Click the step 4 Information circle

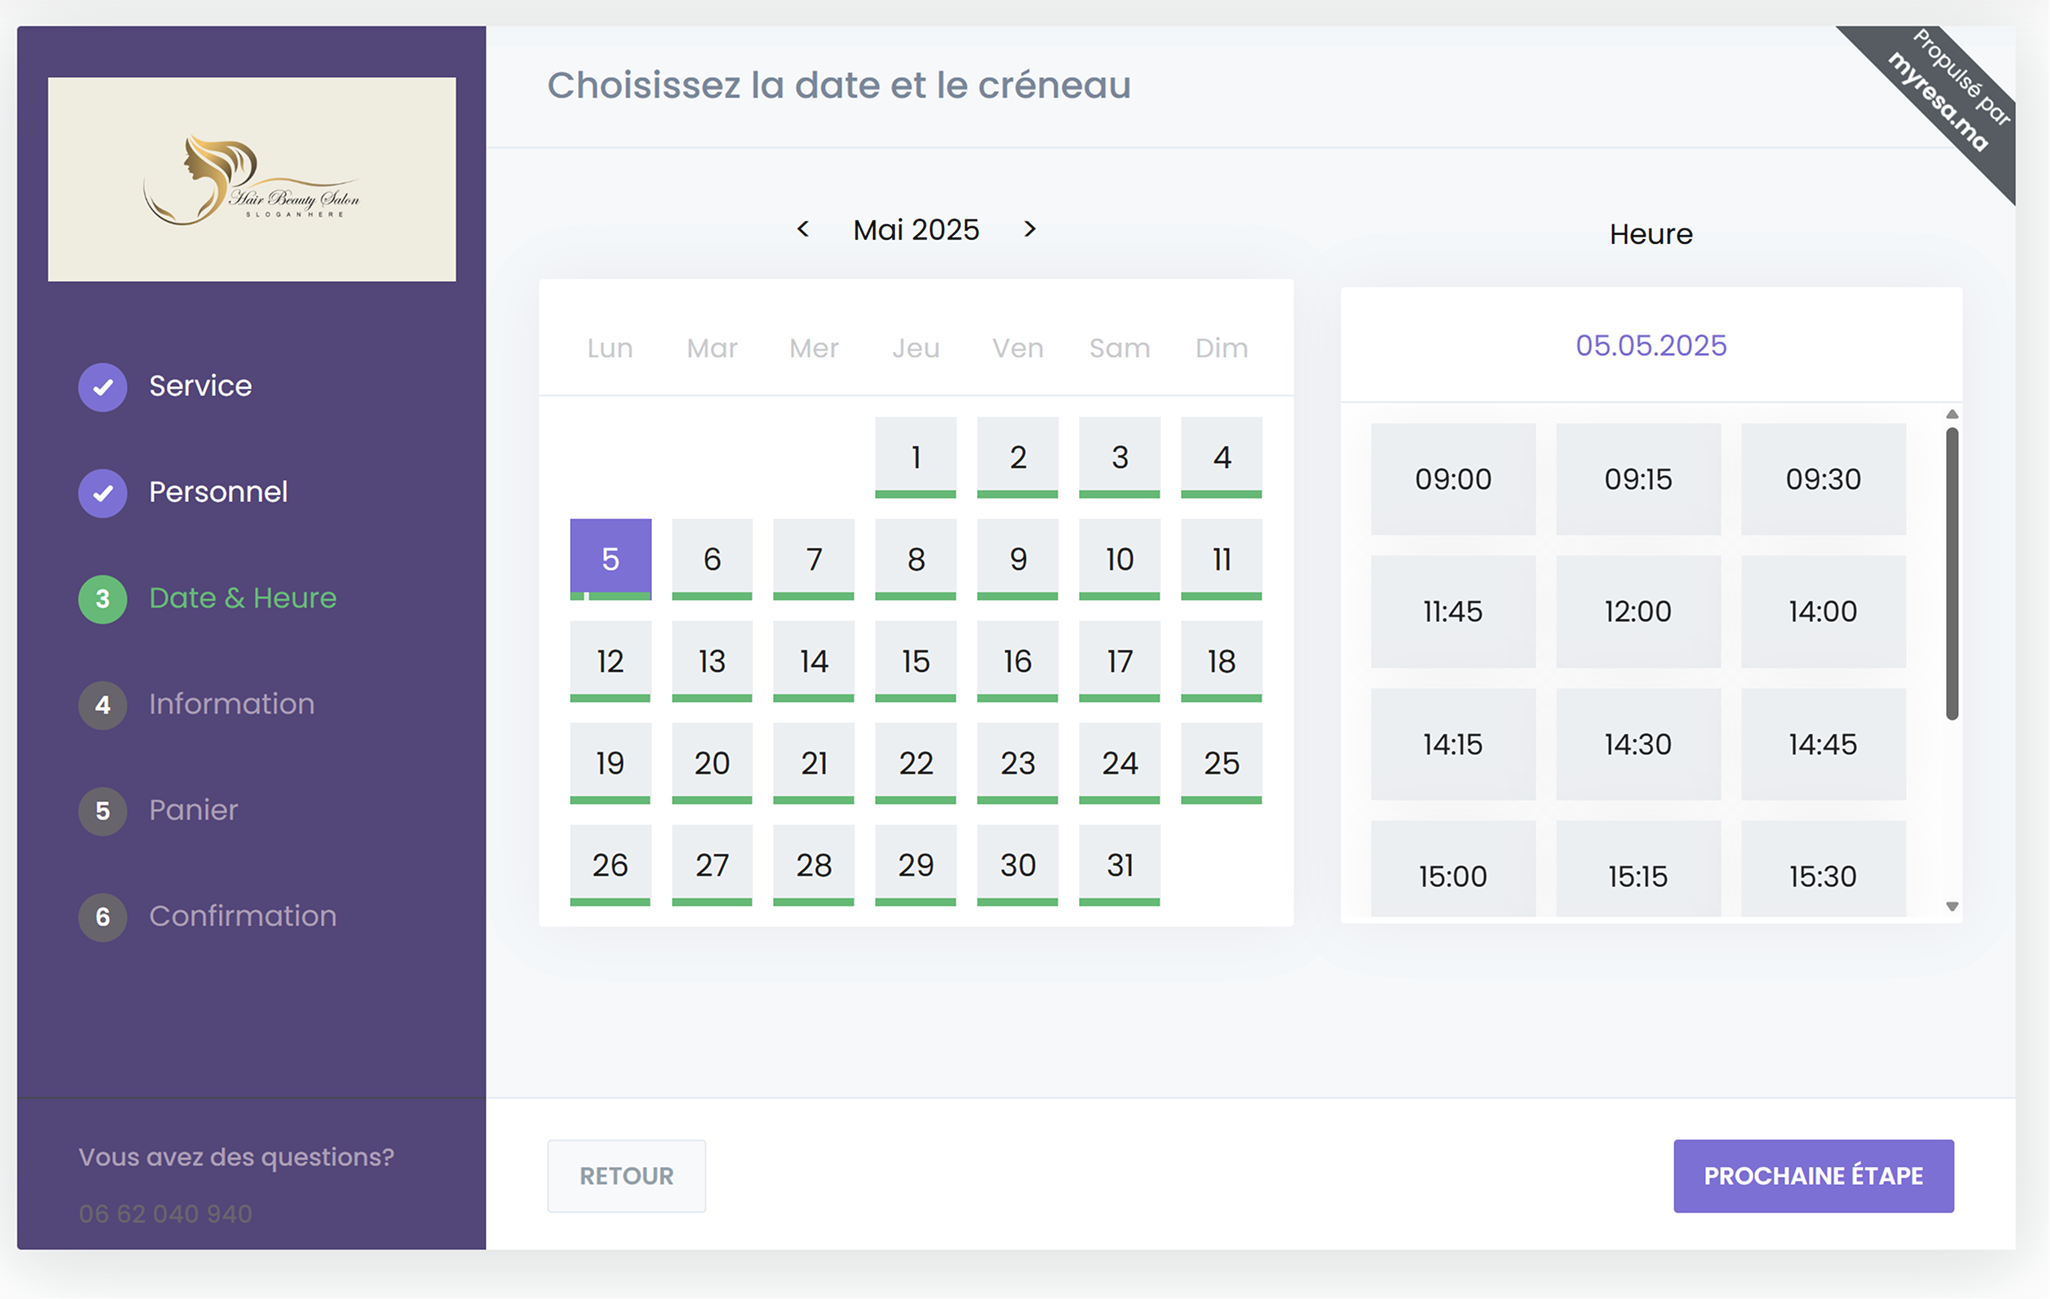click(x=103, y=705)
